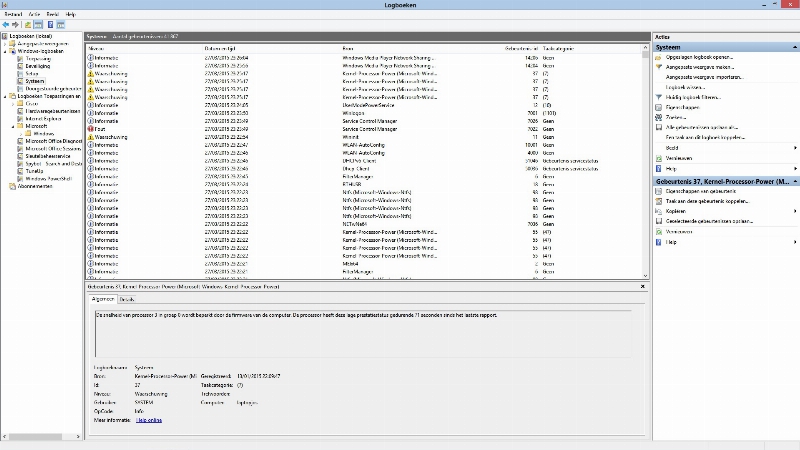Viewport: 800px width, 450px height.
Task: Collapse Logboeken Toepassingen en services node
Action: click(5, 96)
